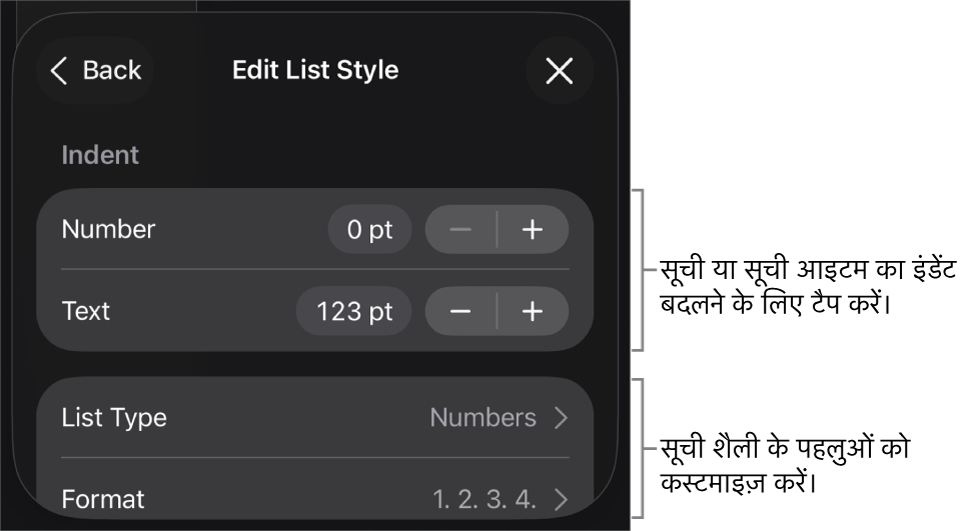Image resolution: width=964 pixels, height=531 pixels.
Task: Edit the 123 pt Text indent field
Action: pos(354,311)
